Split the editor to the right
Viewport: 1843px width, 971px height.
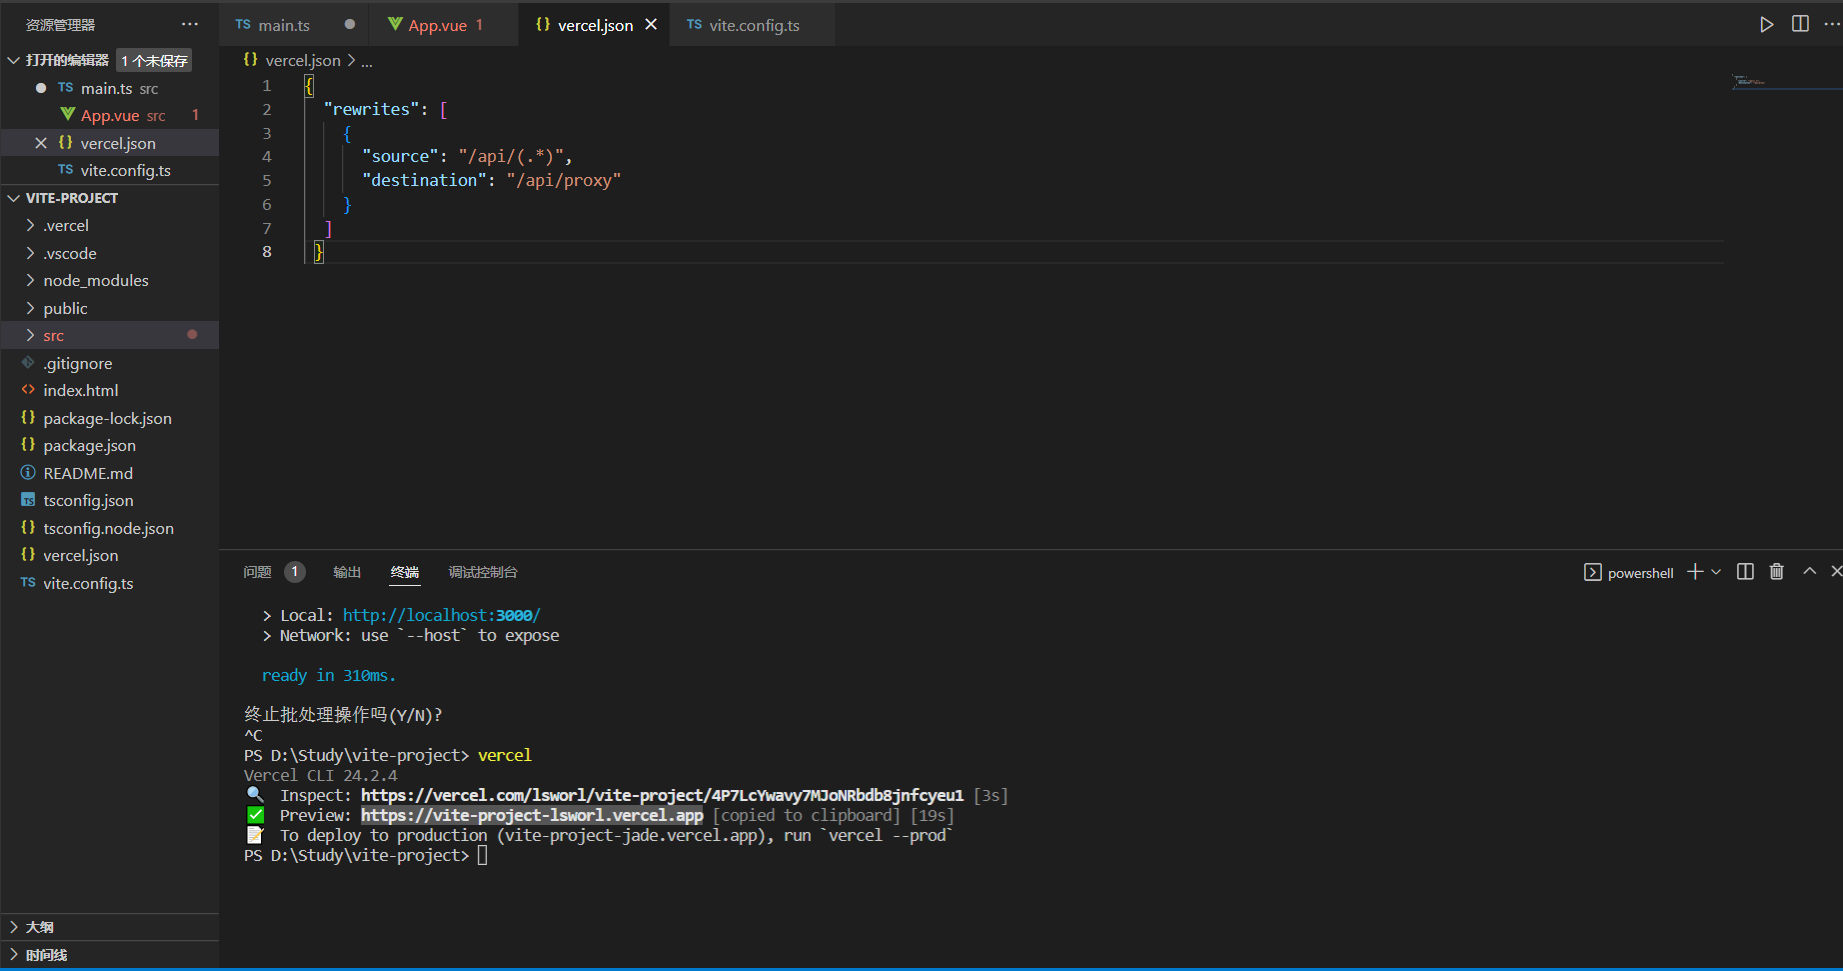(x=1800, y=25)
